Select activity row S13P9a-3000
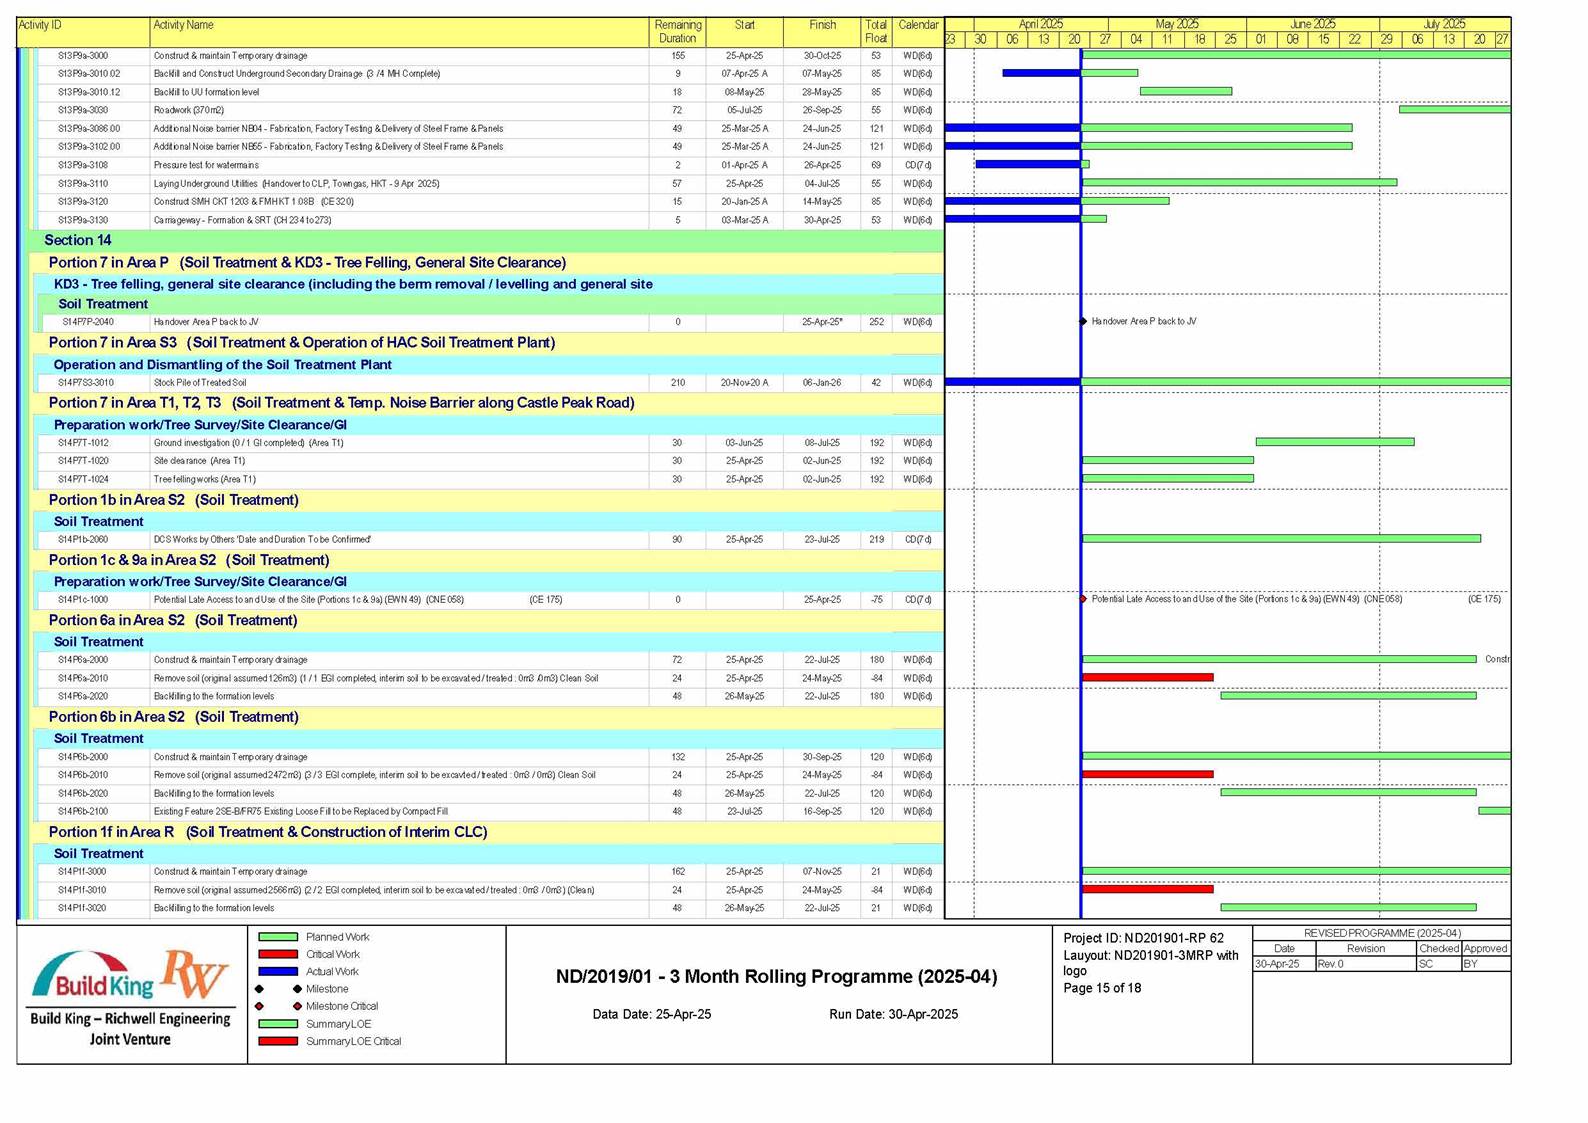The image size is (1588, 1123). 492,56
